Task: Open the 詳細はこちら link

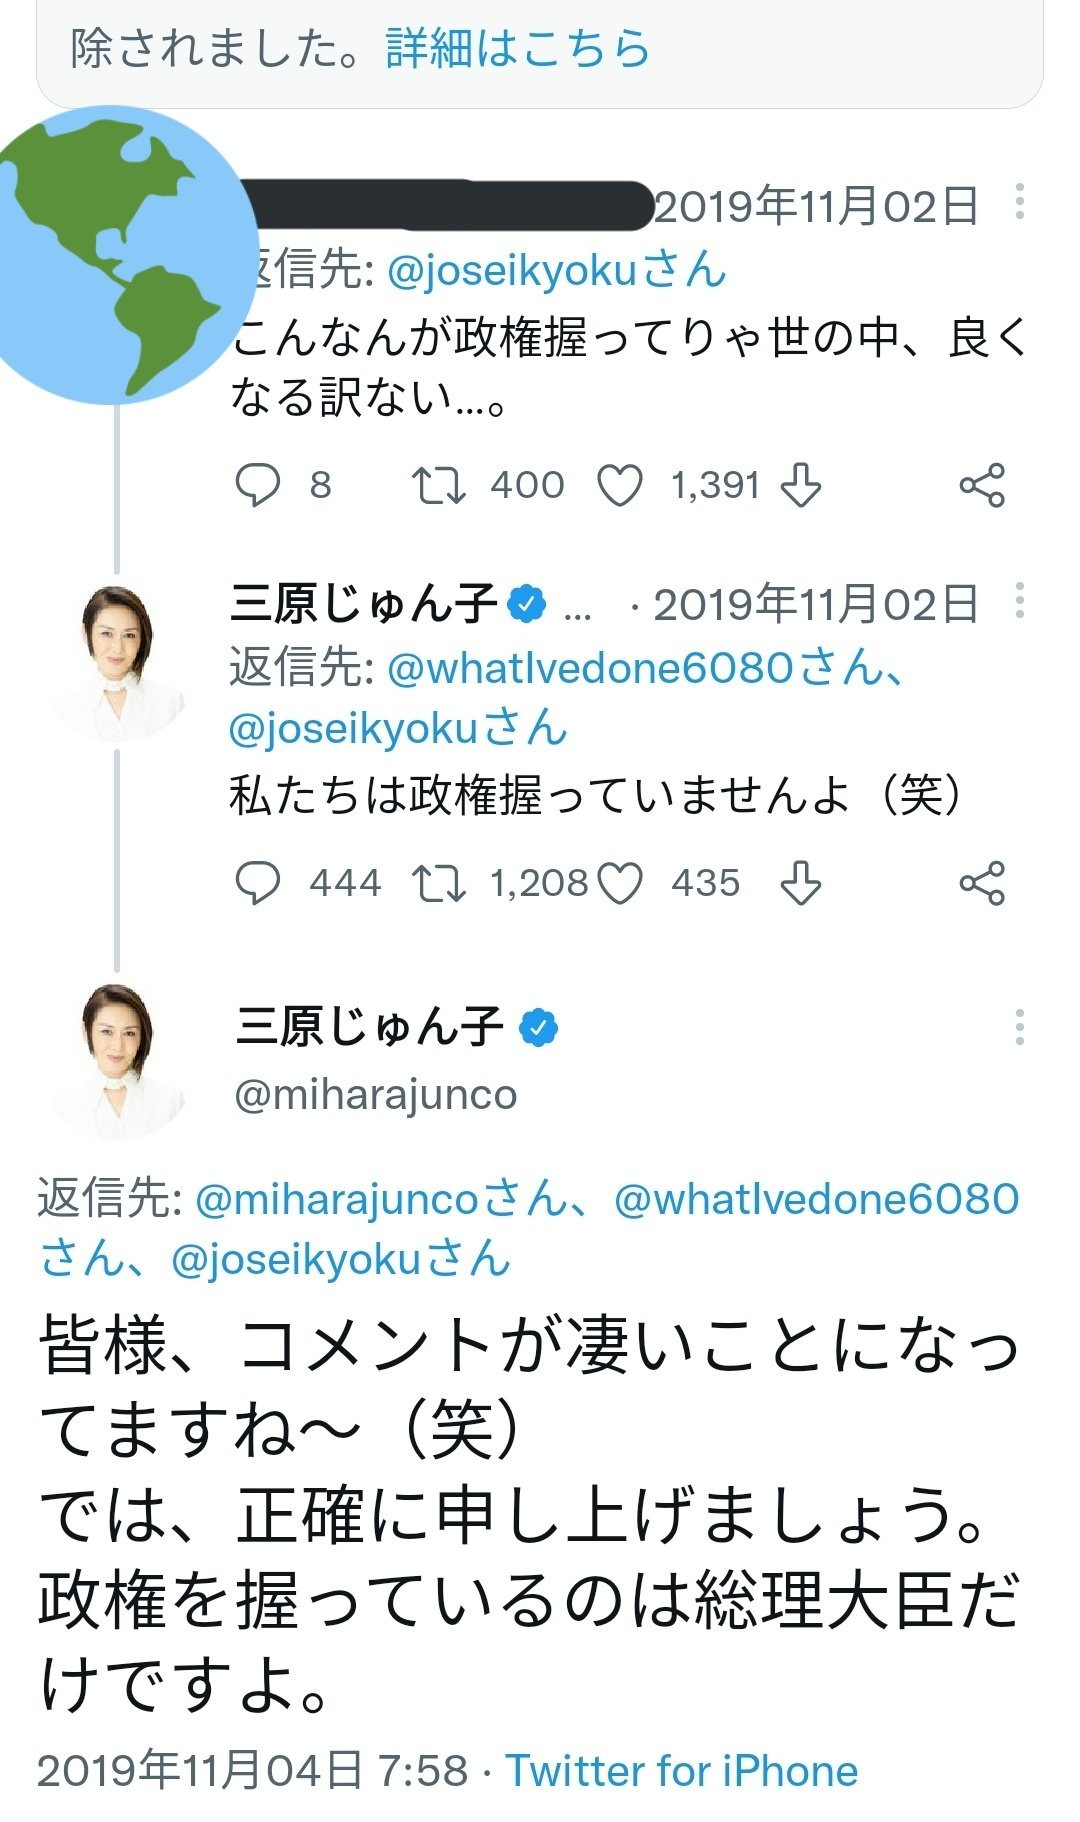Action: (x=518, y=48)
